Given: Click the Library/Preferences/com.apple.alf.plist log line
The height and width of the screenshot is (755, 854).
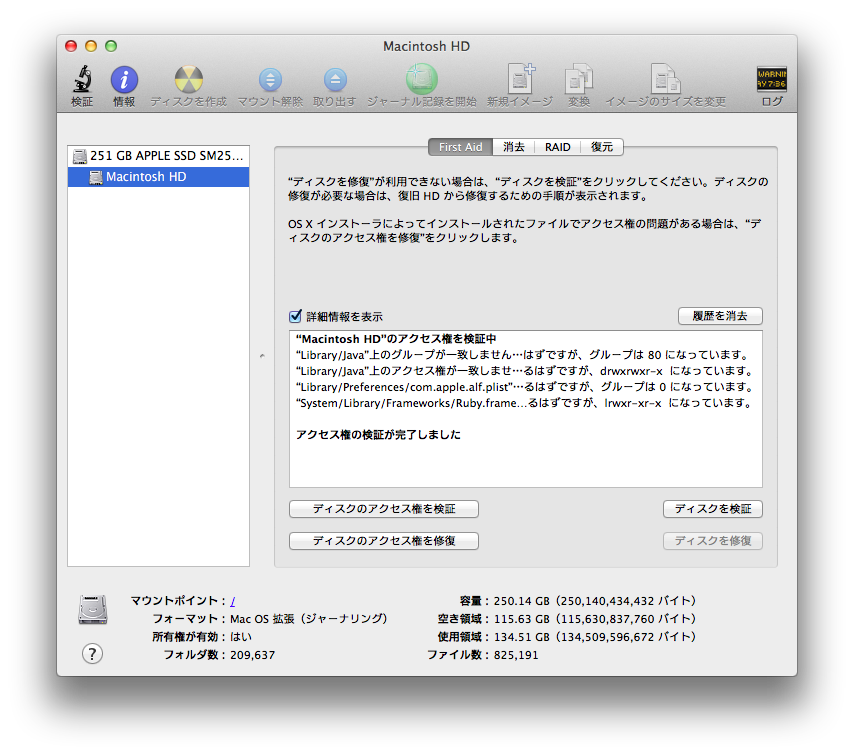Looking at the screenshot, I should point(524,387).
